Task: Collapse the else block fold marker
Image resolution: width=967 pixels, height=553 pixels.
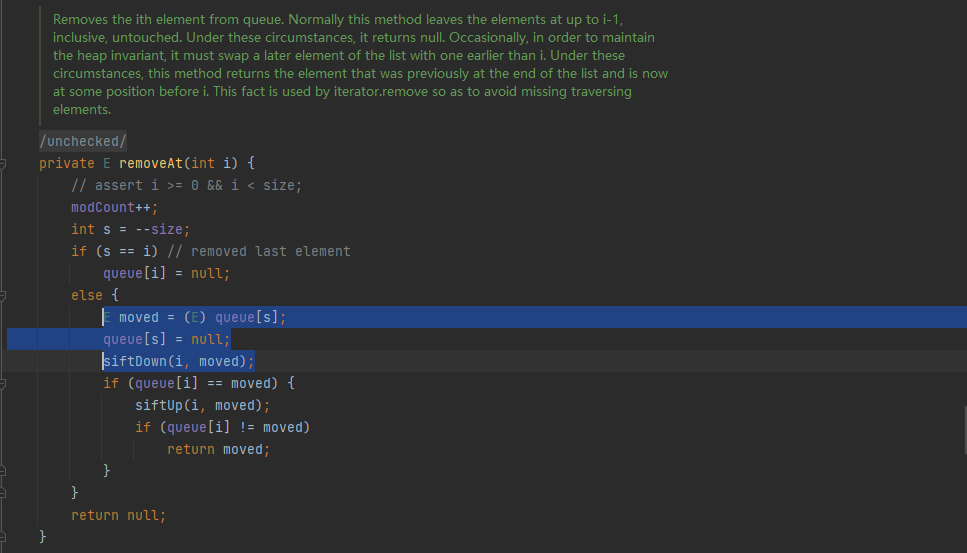Action: coord(4,295)
